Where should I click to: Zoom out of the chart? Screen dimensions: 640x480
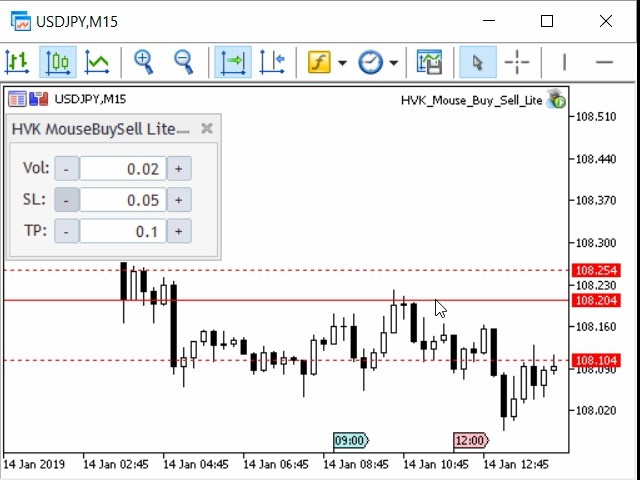(183, 62)
